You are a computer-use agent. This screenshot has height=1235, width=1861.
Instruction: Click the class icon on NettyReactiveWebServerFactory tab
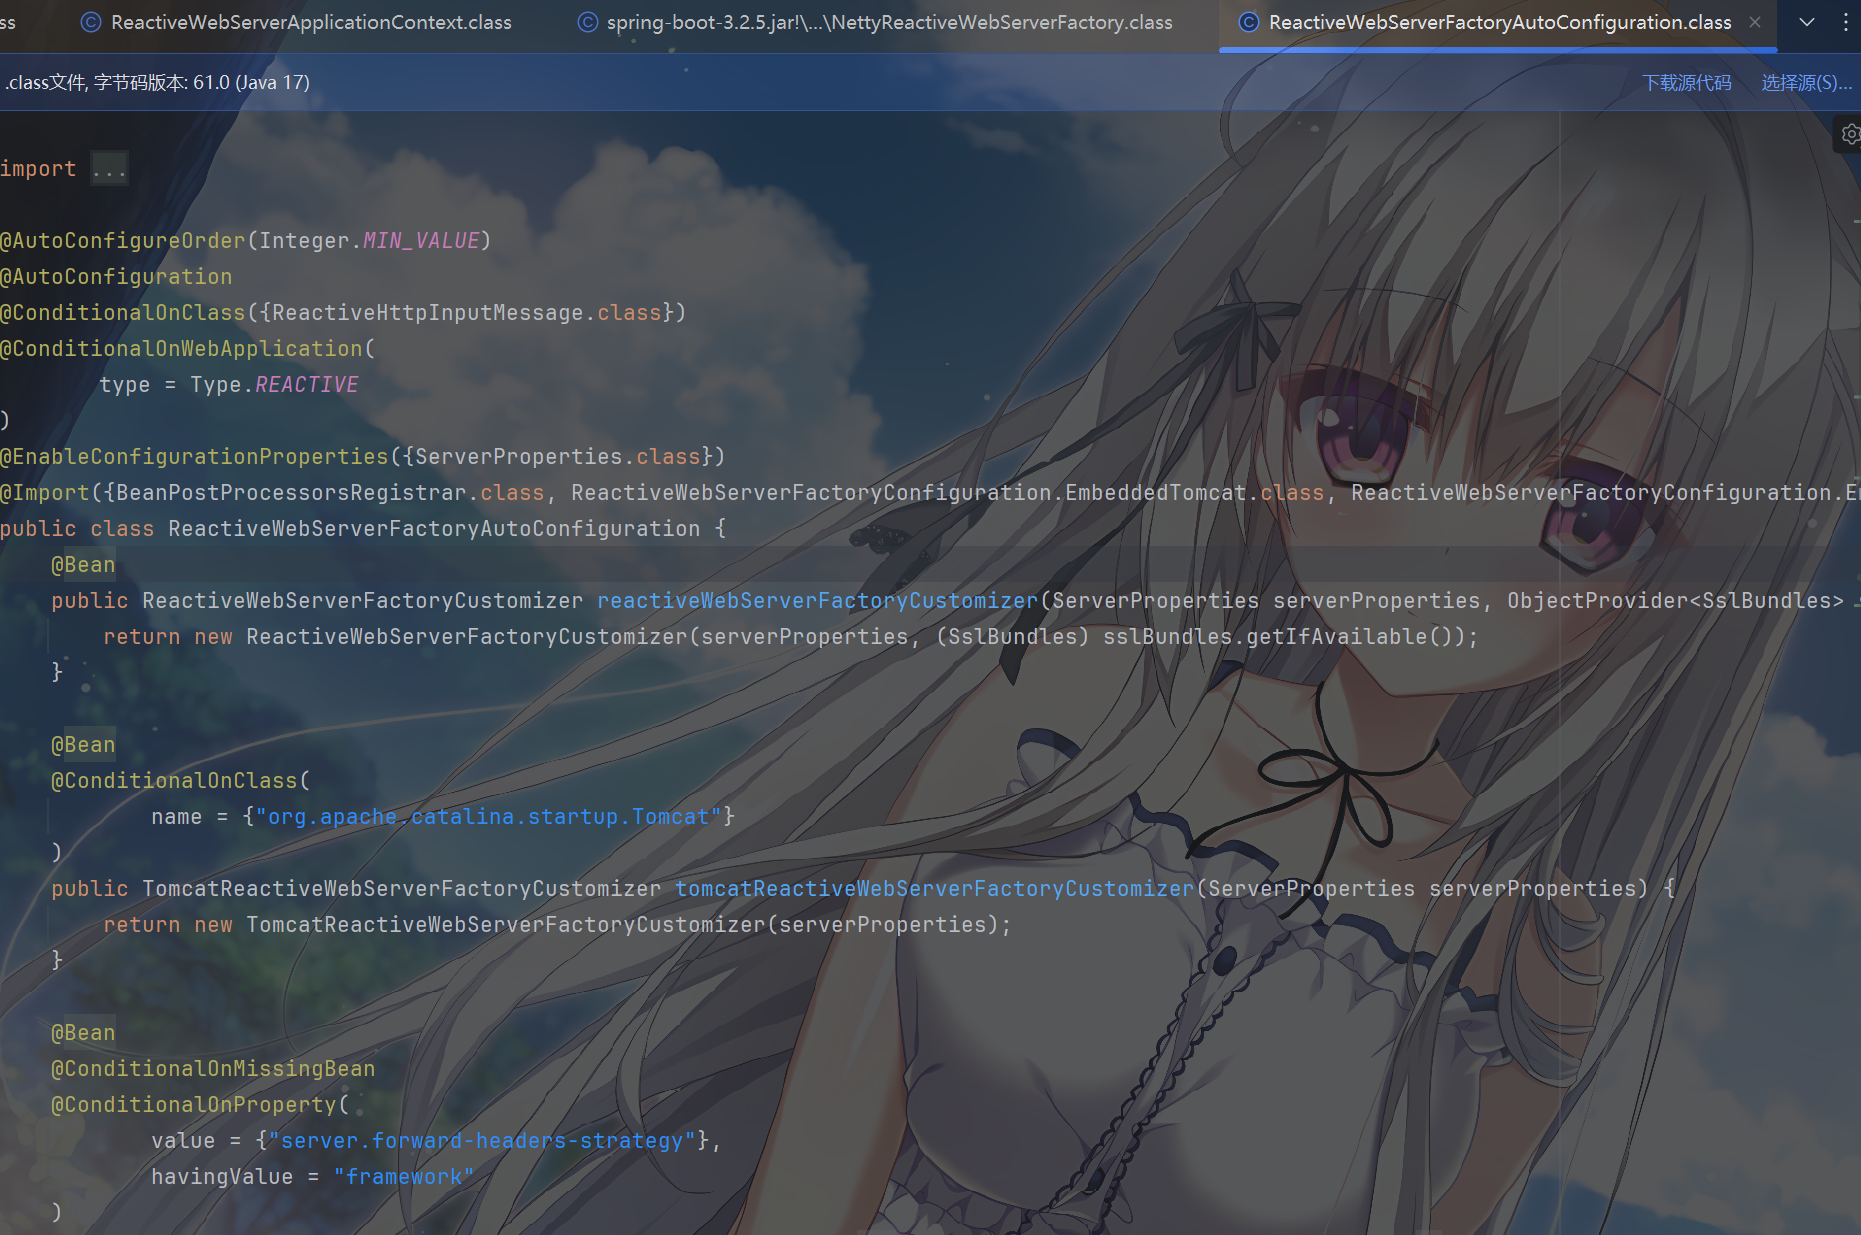tap(588, 22)
